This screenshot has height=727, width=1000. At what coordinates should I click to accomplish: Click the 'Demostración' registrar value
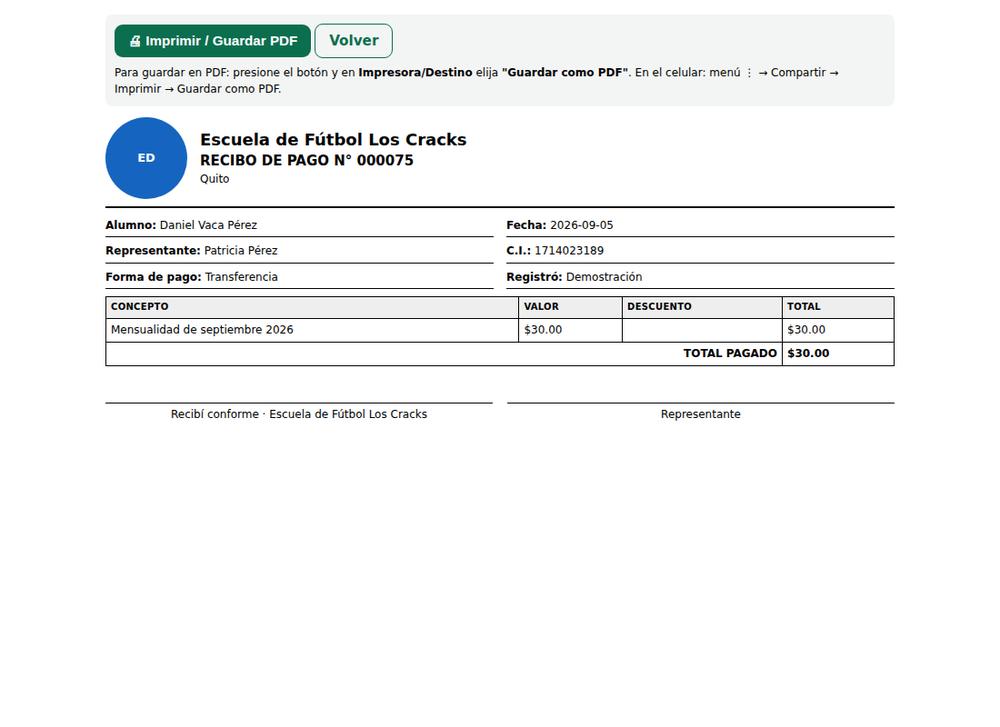coord(604,277)
